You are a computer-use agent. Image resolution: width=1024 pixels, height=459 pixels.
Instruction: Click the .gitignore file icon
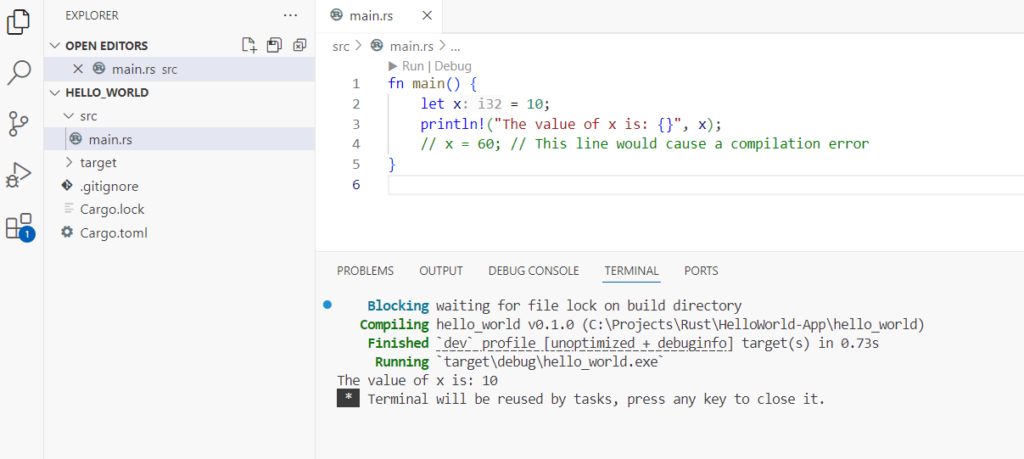pyautogui.click(x=67, y=186)
